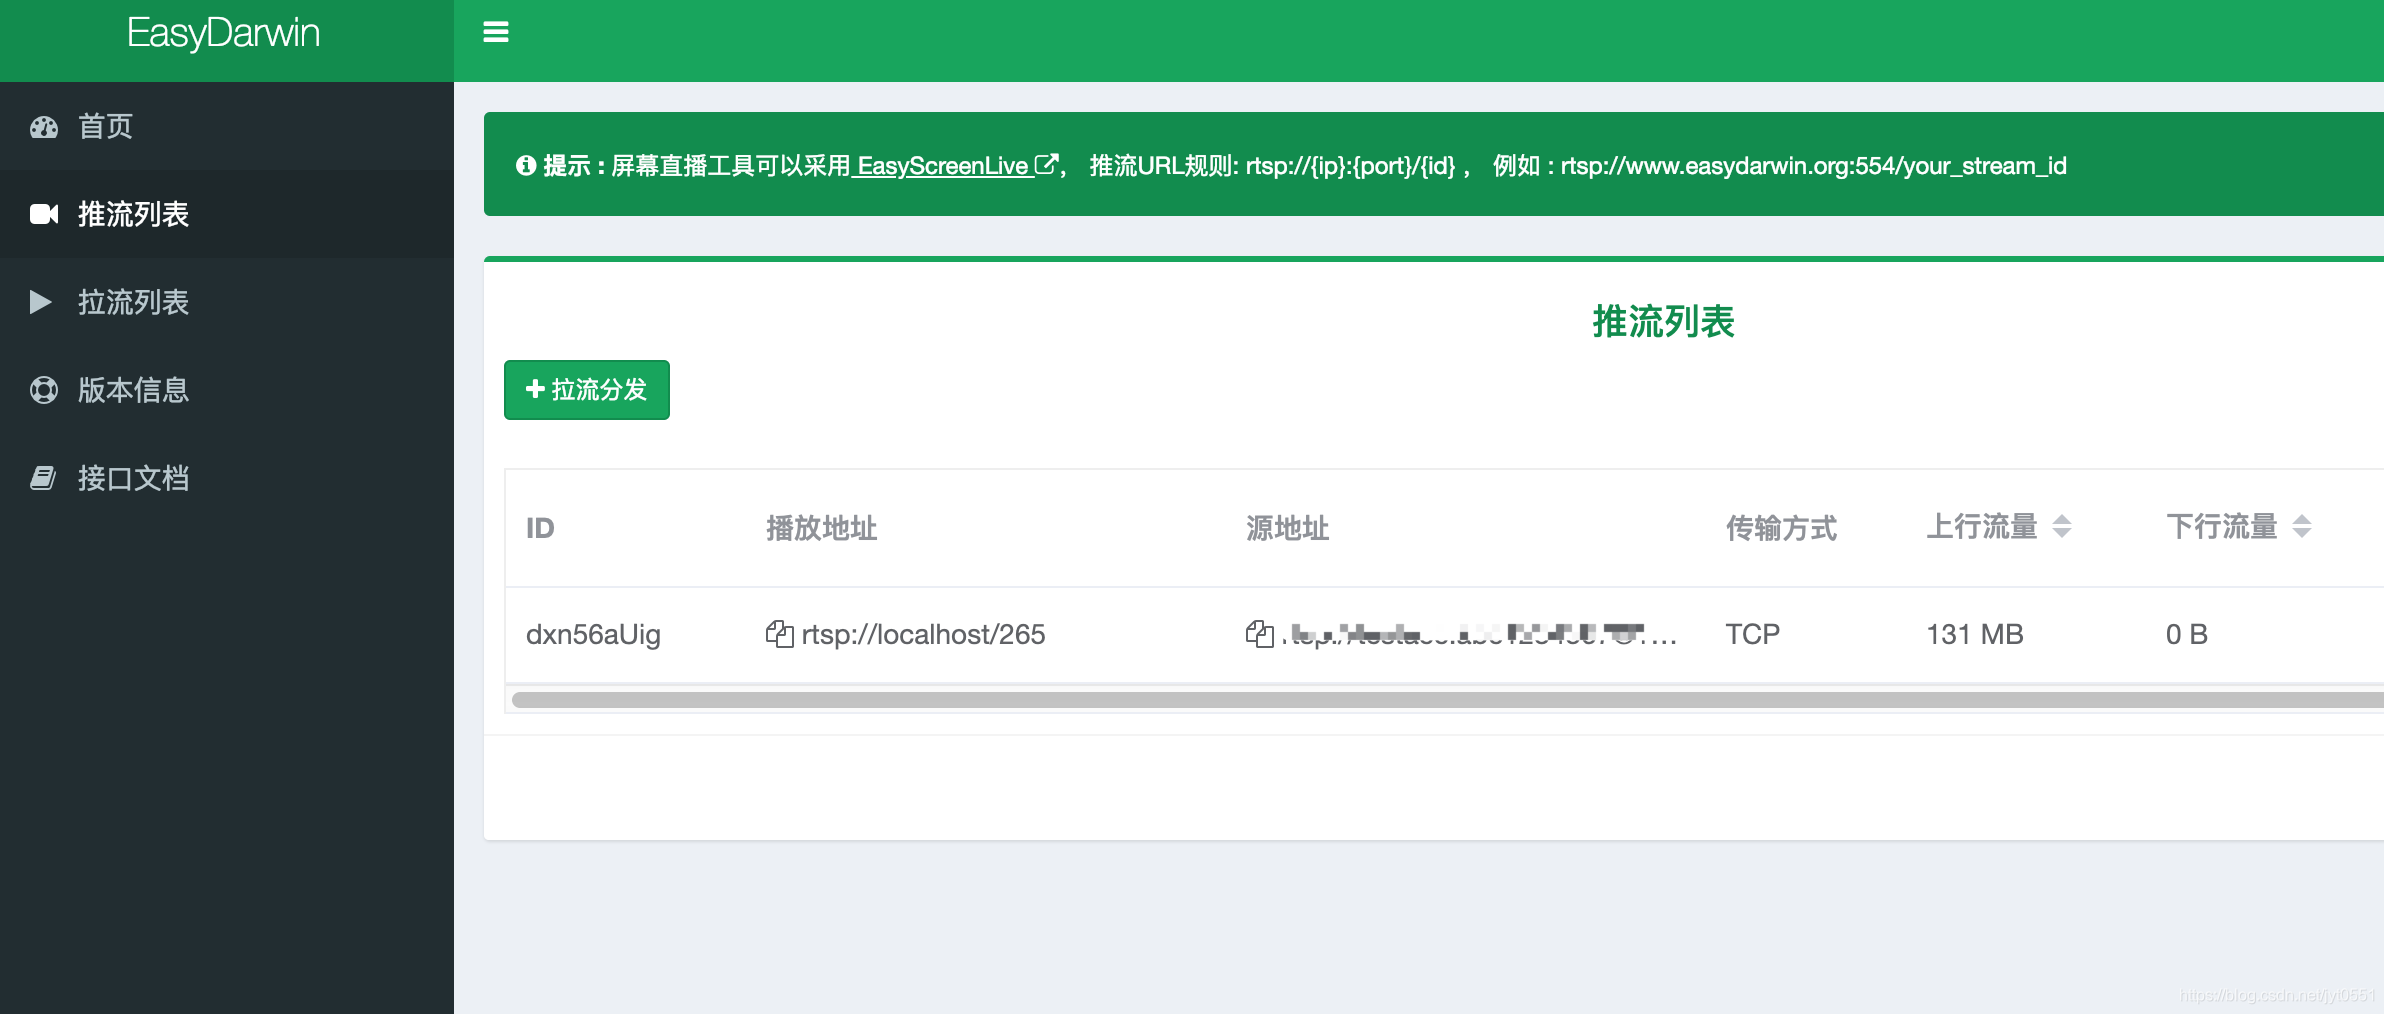Copy the rtsp://localhost/265 play address

coord(781,634)
